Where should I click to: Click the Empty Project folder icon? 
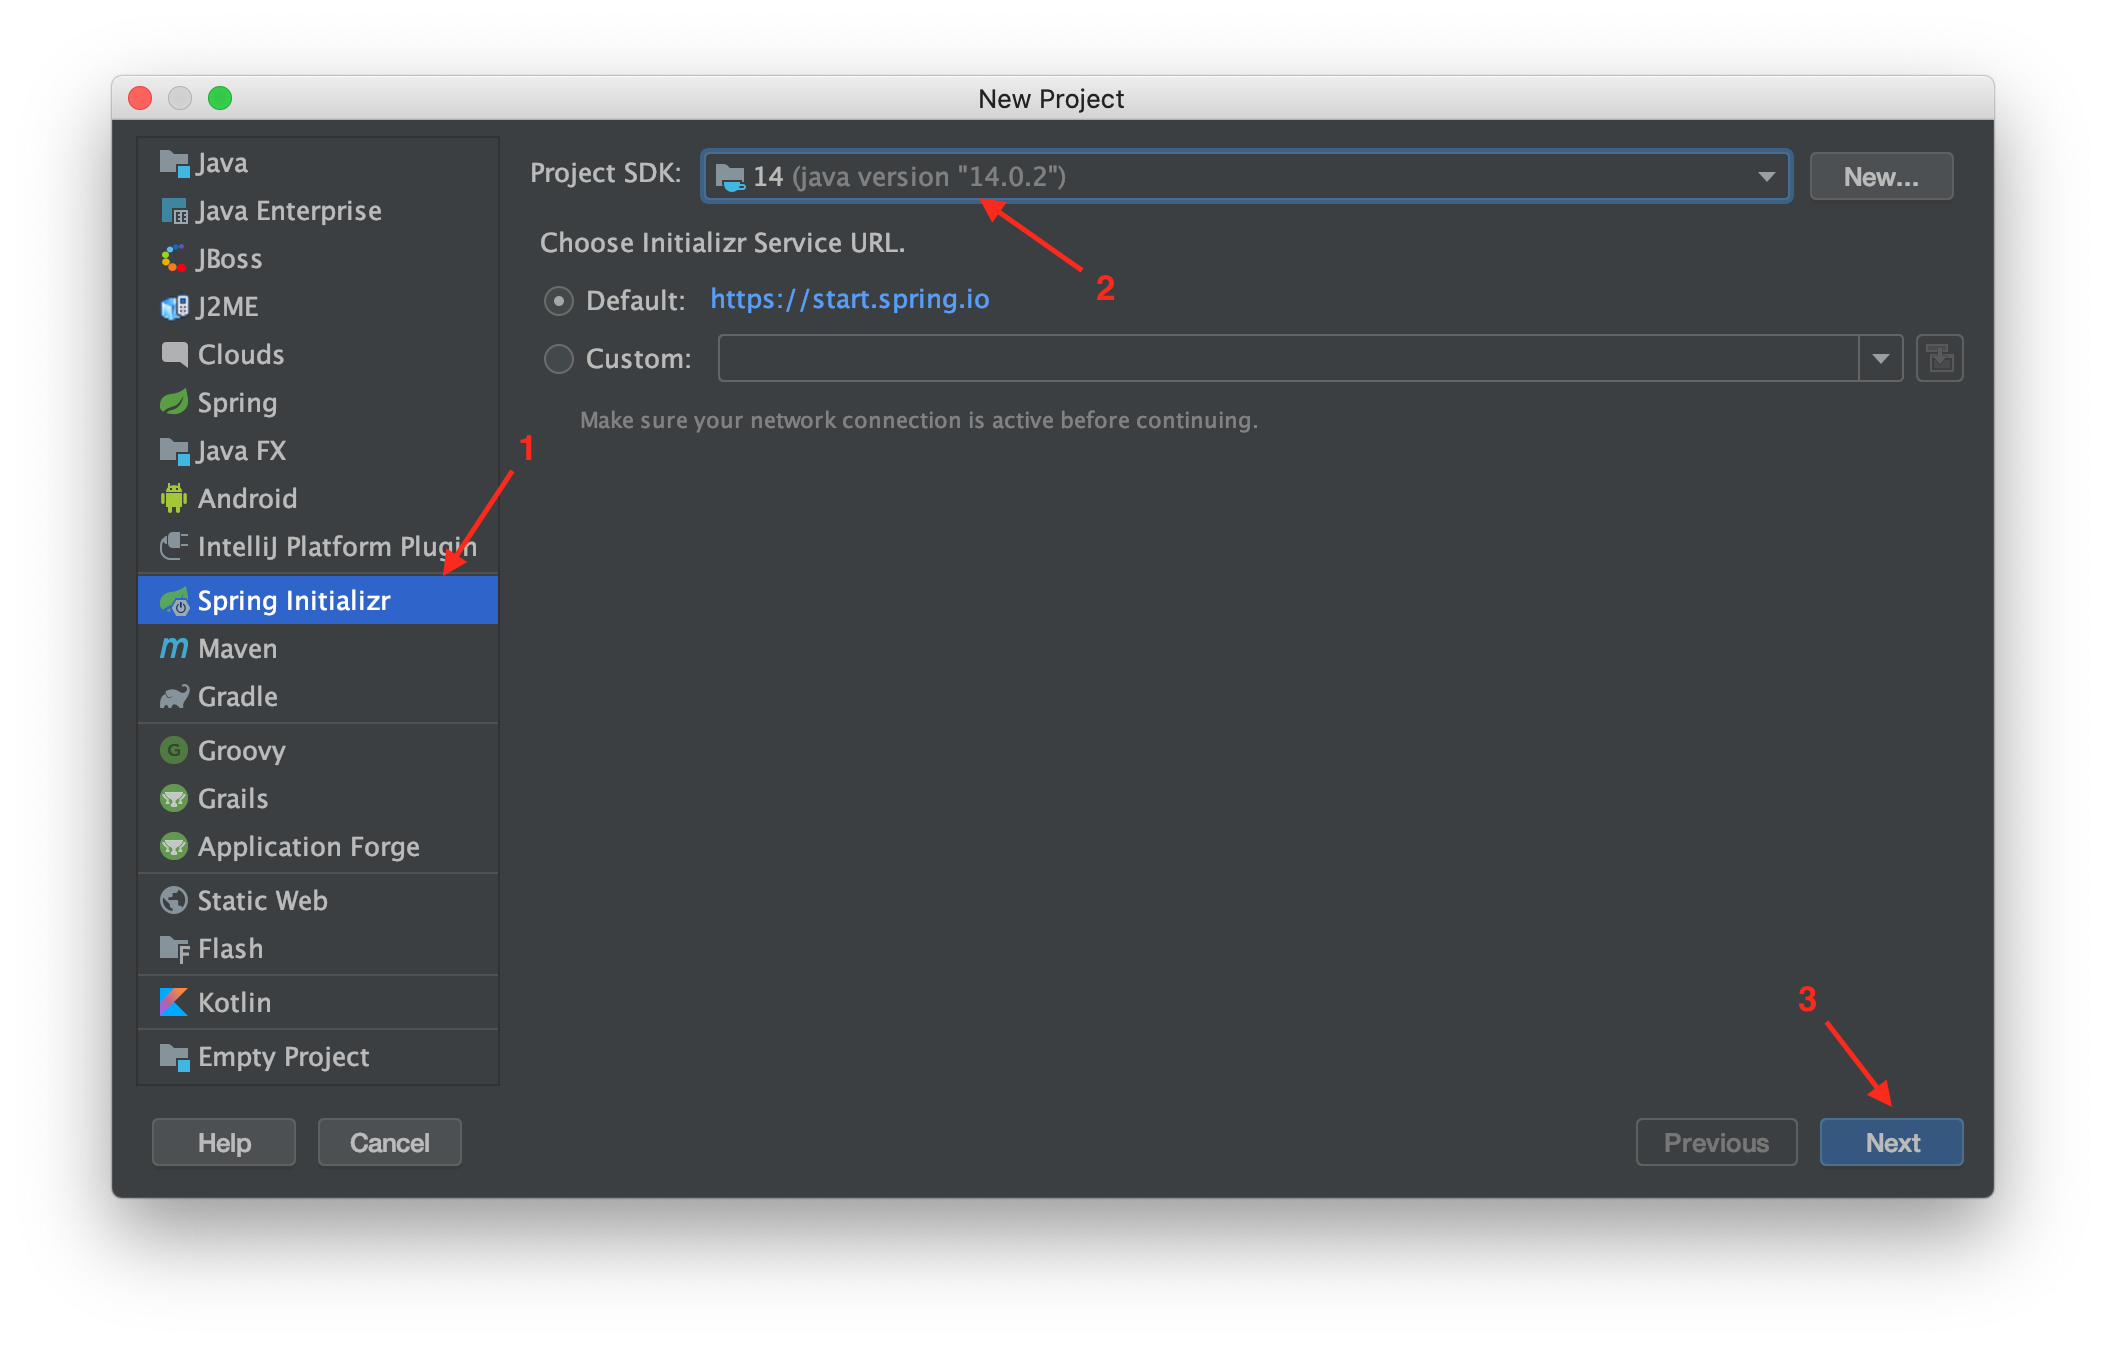(174, 1057)
